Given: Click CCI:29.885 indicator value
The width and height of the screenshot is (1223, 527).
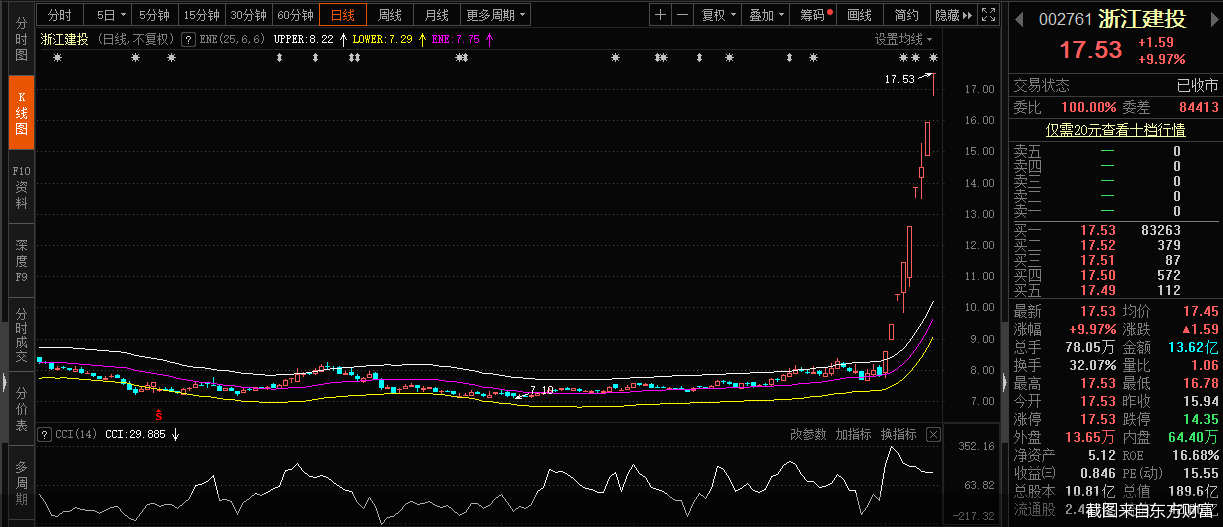Looking at the screenshot, I should (x=137, y=434).
